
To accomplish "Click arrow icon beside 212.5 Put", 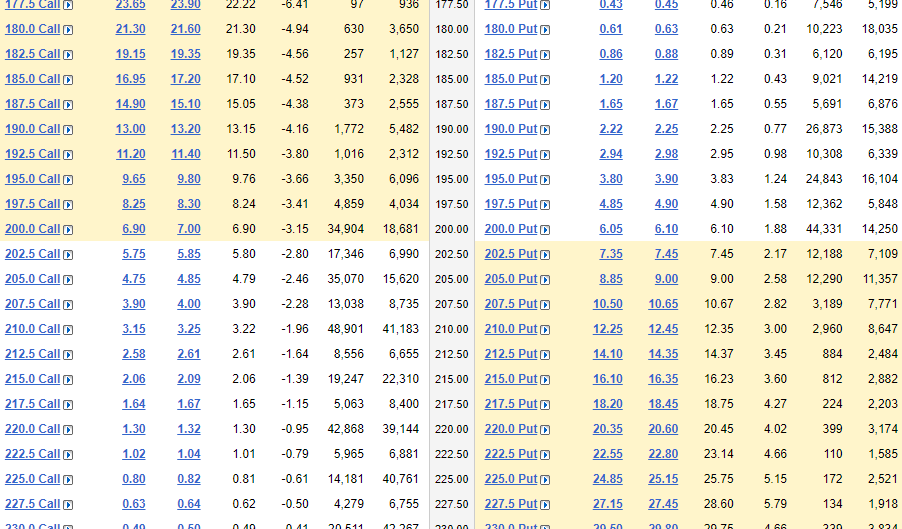I will point(545,355).
